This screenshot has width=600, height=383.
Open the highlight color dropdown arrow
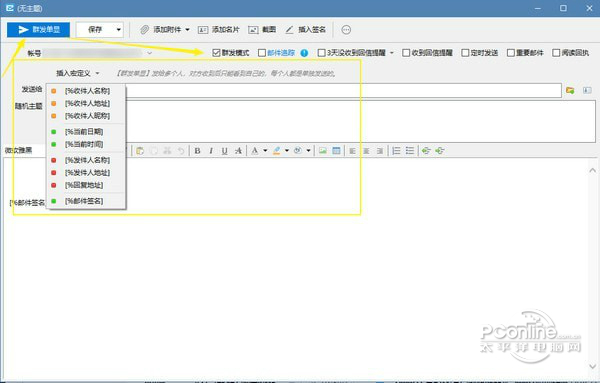(x=287, y=151)
